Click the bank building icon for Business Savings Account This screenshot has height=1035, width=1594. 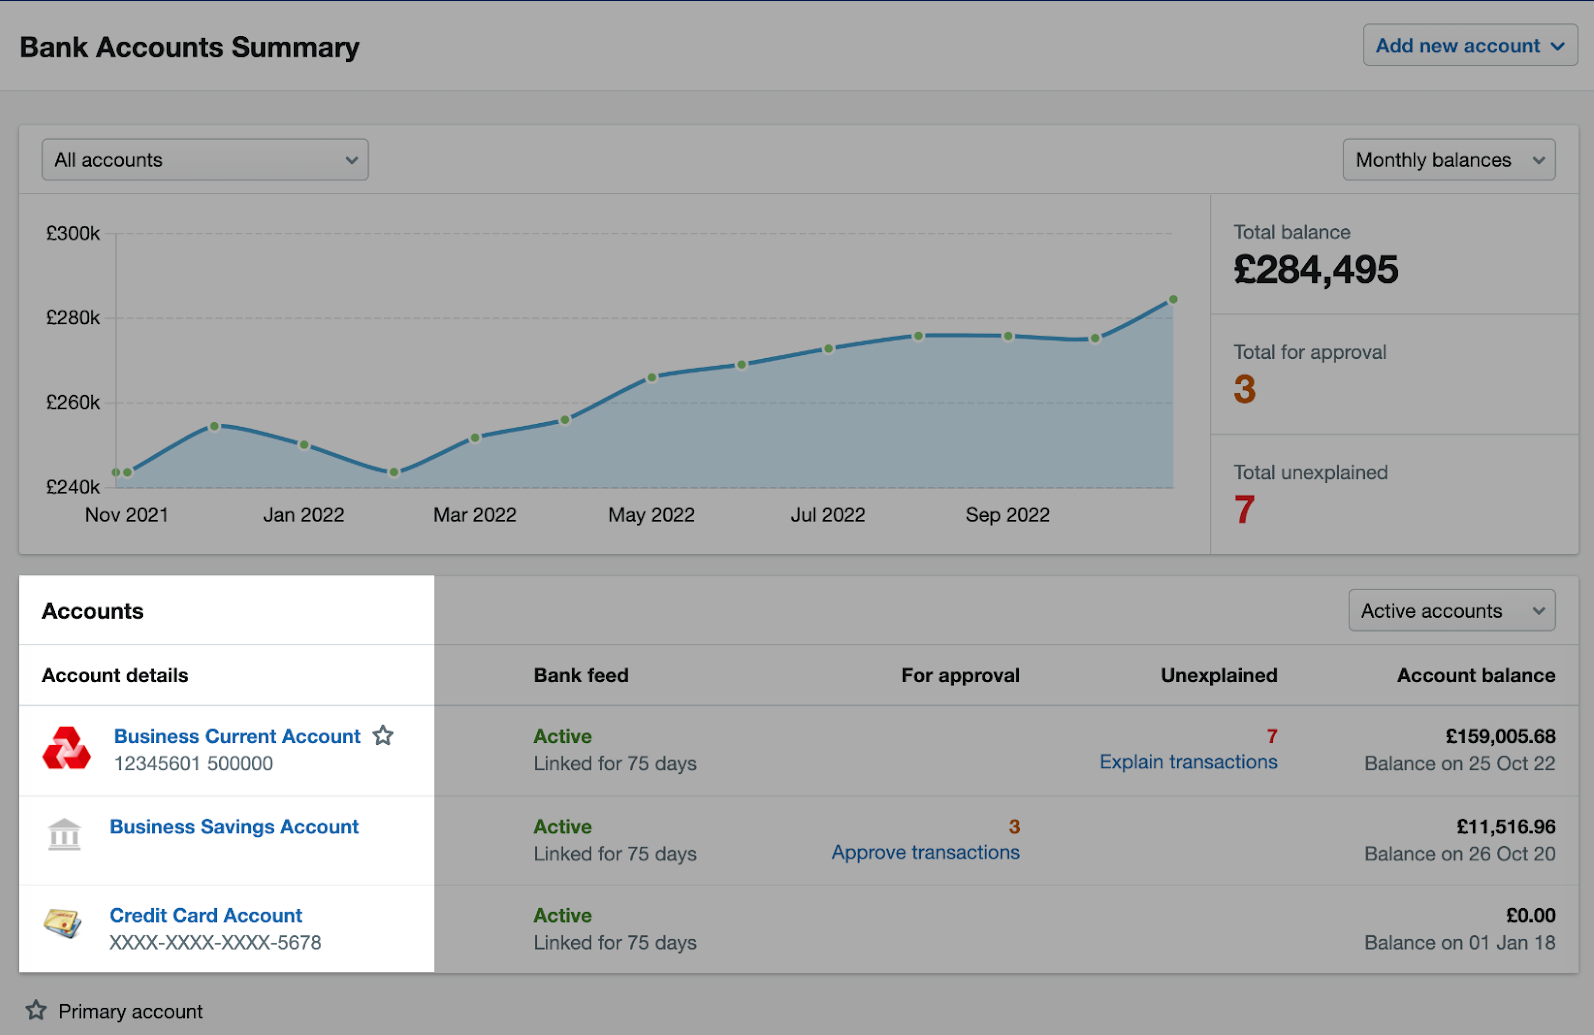[x=64, y=833]
